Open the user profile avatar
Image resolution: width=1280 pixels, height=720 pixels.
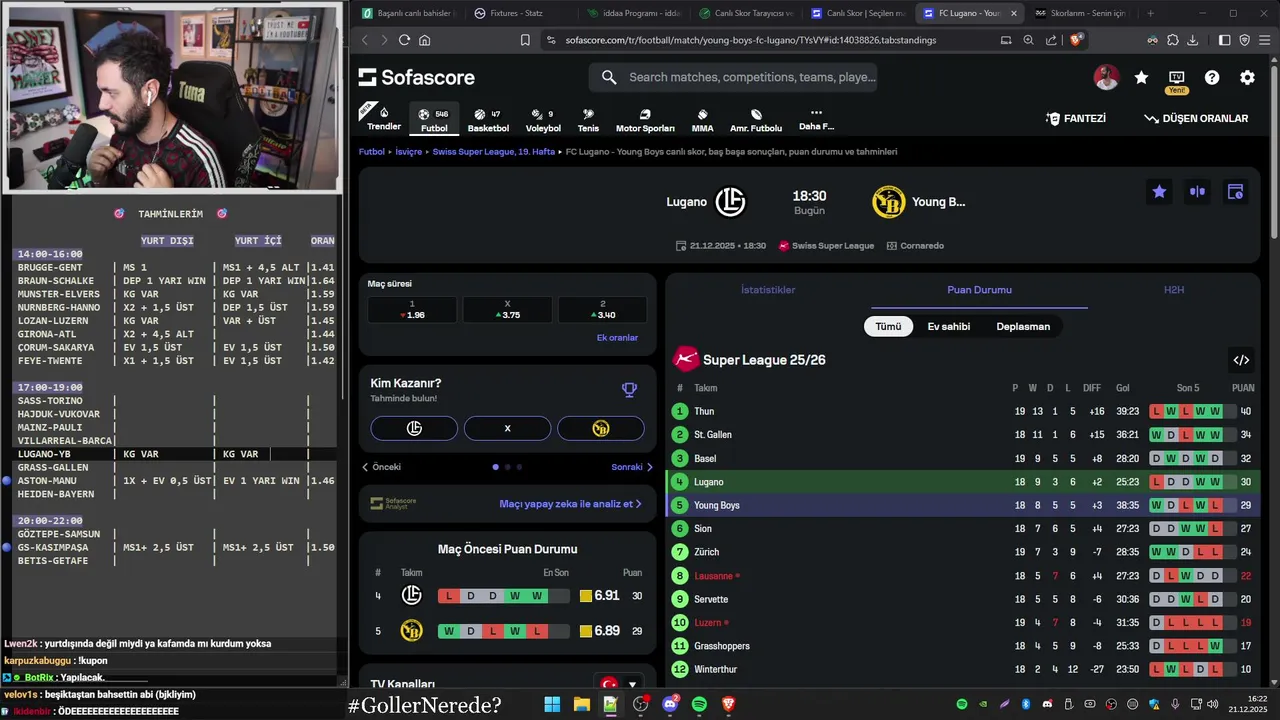click(x=1106, y=77)
